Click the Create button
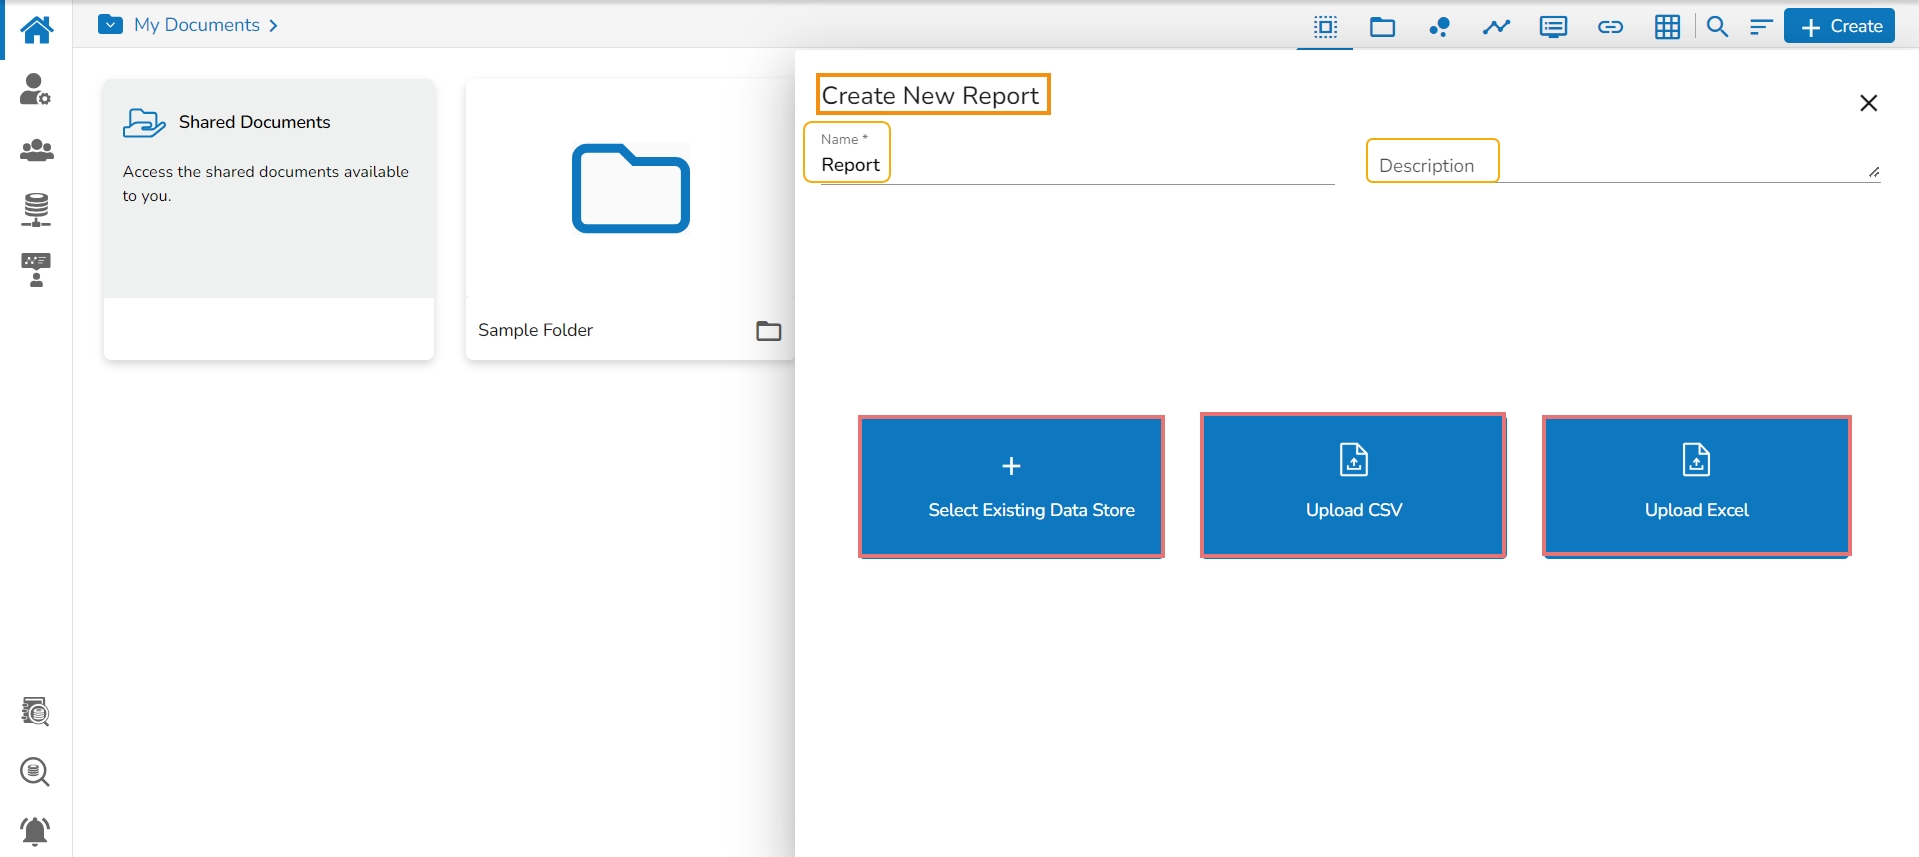The width and height of the screenshot is (1919, 857). (1840, 27)
